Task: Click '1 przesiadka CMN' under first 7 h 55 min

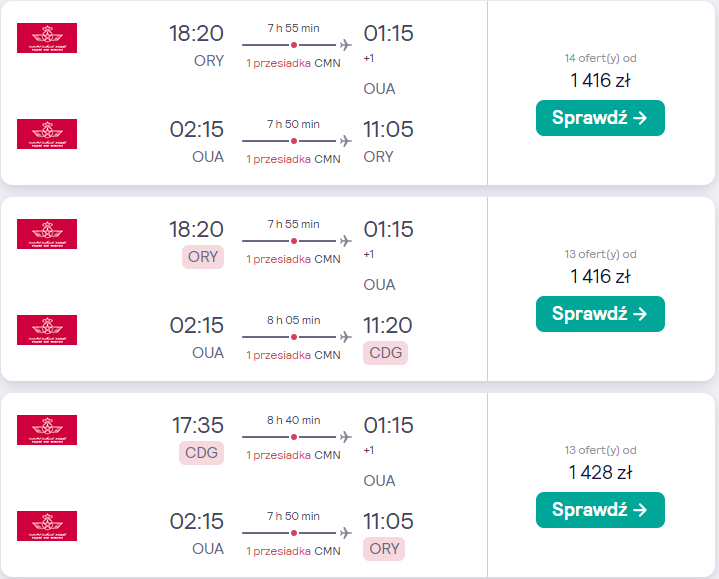Action: tap(293, 63)
